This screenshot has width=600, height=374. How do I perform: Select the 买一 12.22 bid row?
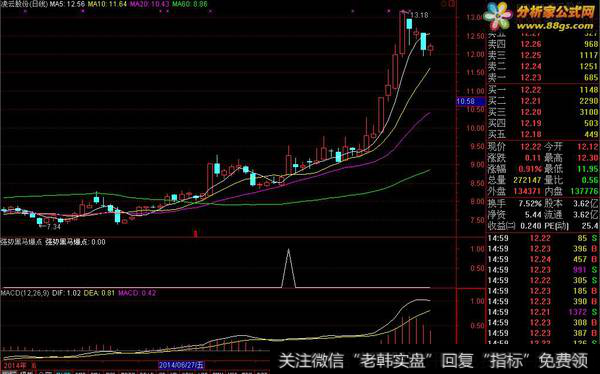click(x=543, y=90)
